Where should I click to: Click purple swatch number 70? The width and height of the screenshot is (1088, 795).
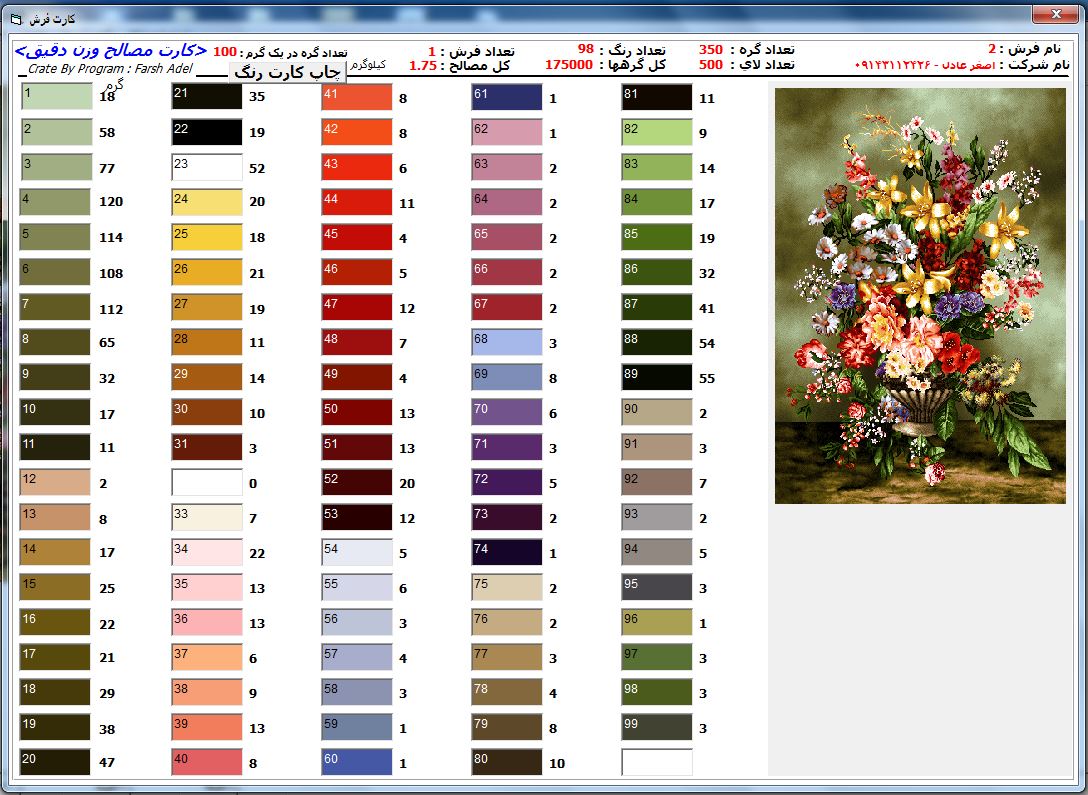click(x=507, y=412)
